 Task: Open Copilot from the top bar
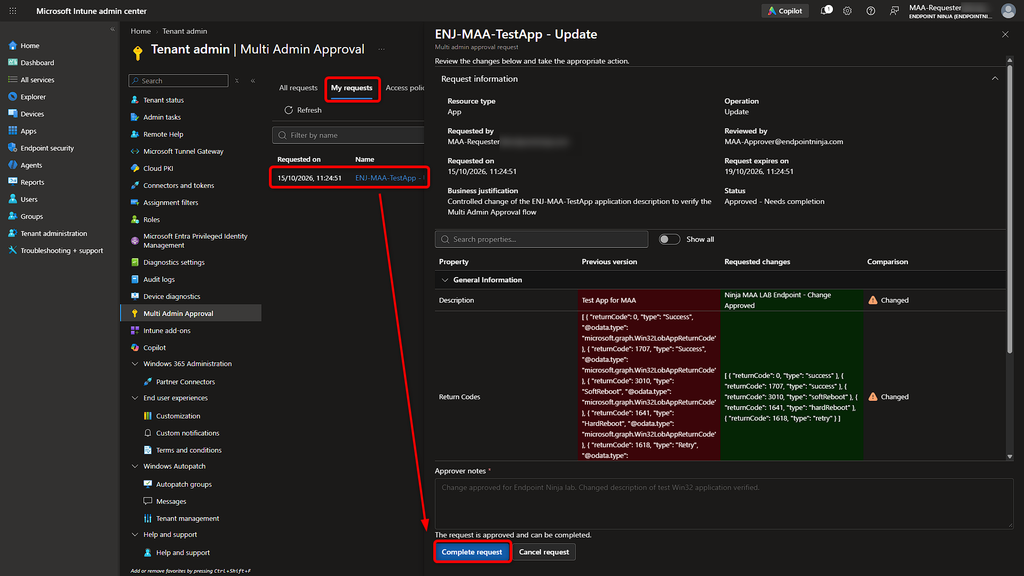pos(785,10)
